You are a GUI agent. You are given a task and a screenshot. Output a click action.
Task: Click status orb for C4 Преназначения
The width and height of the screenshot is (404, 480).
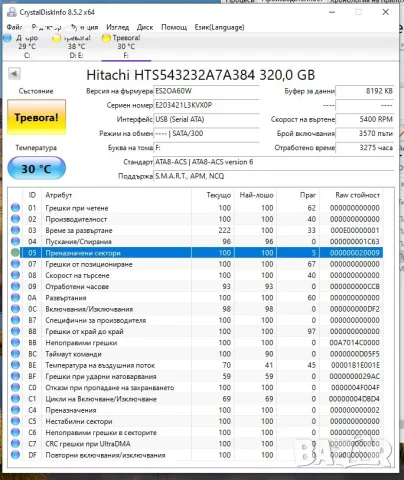coord(15,410)
